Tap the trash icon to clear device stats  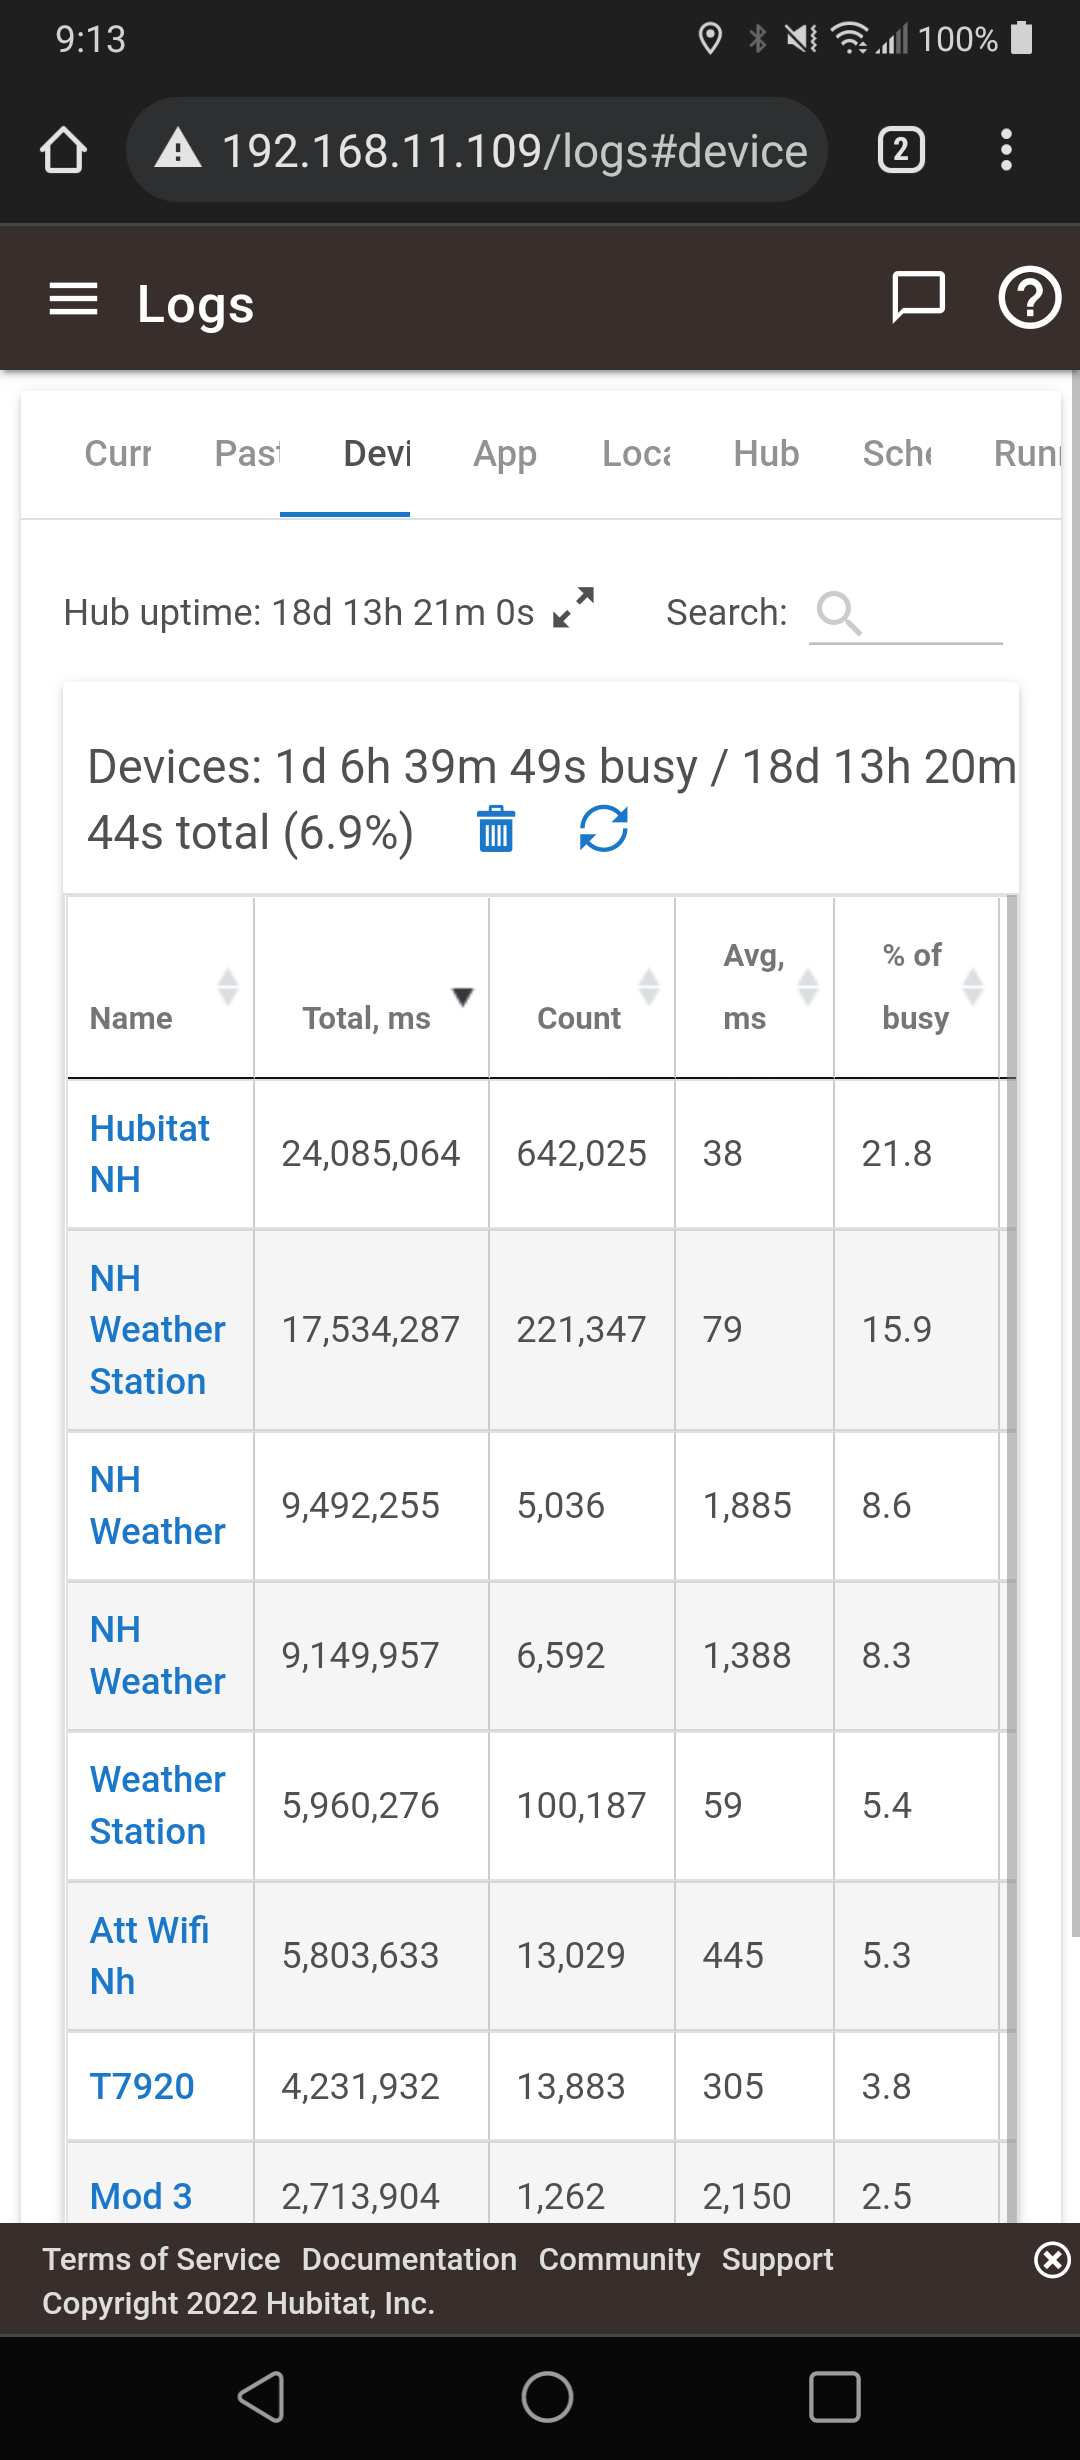496,829
